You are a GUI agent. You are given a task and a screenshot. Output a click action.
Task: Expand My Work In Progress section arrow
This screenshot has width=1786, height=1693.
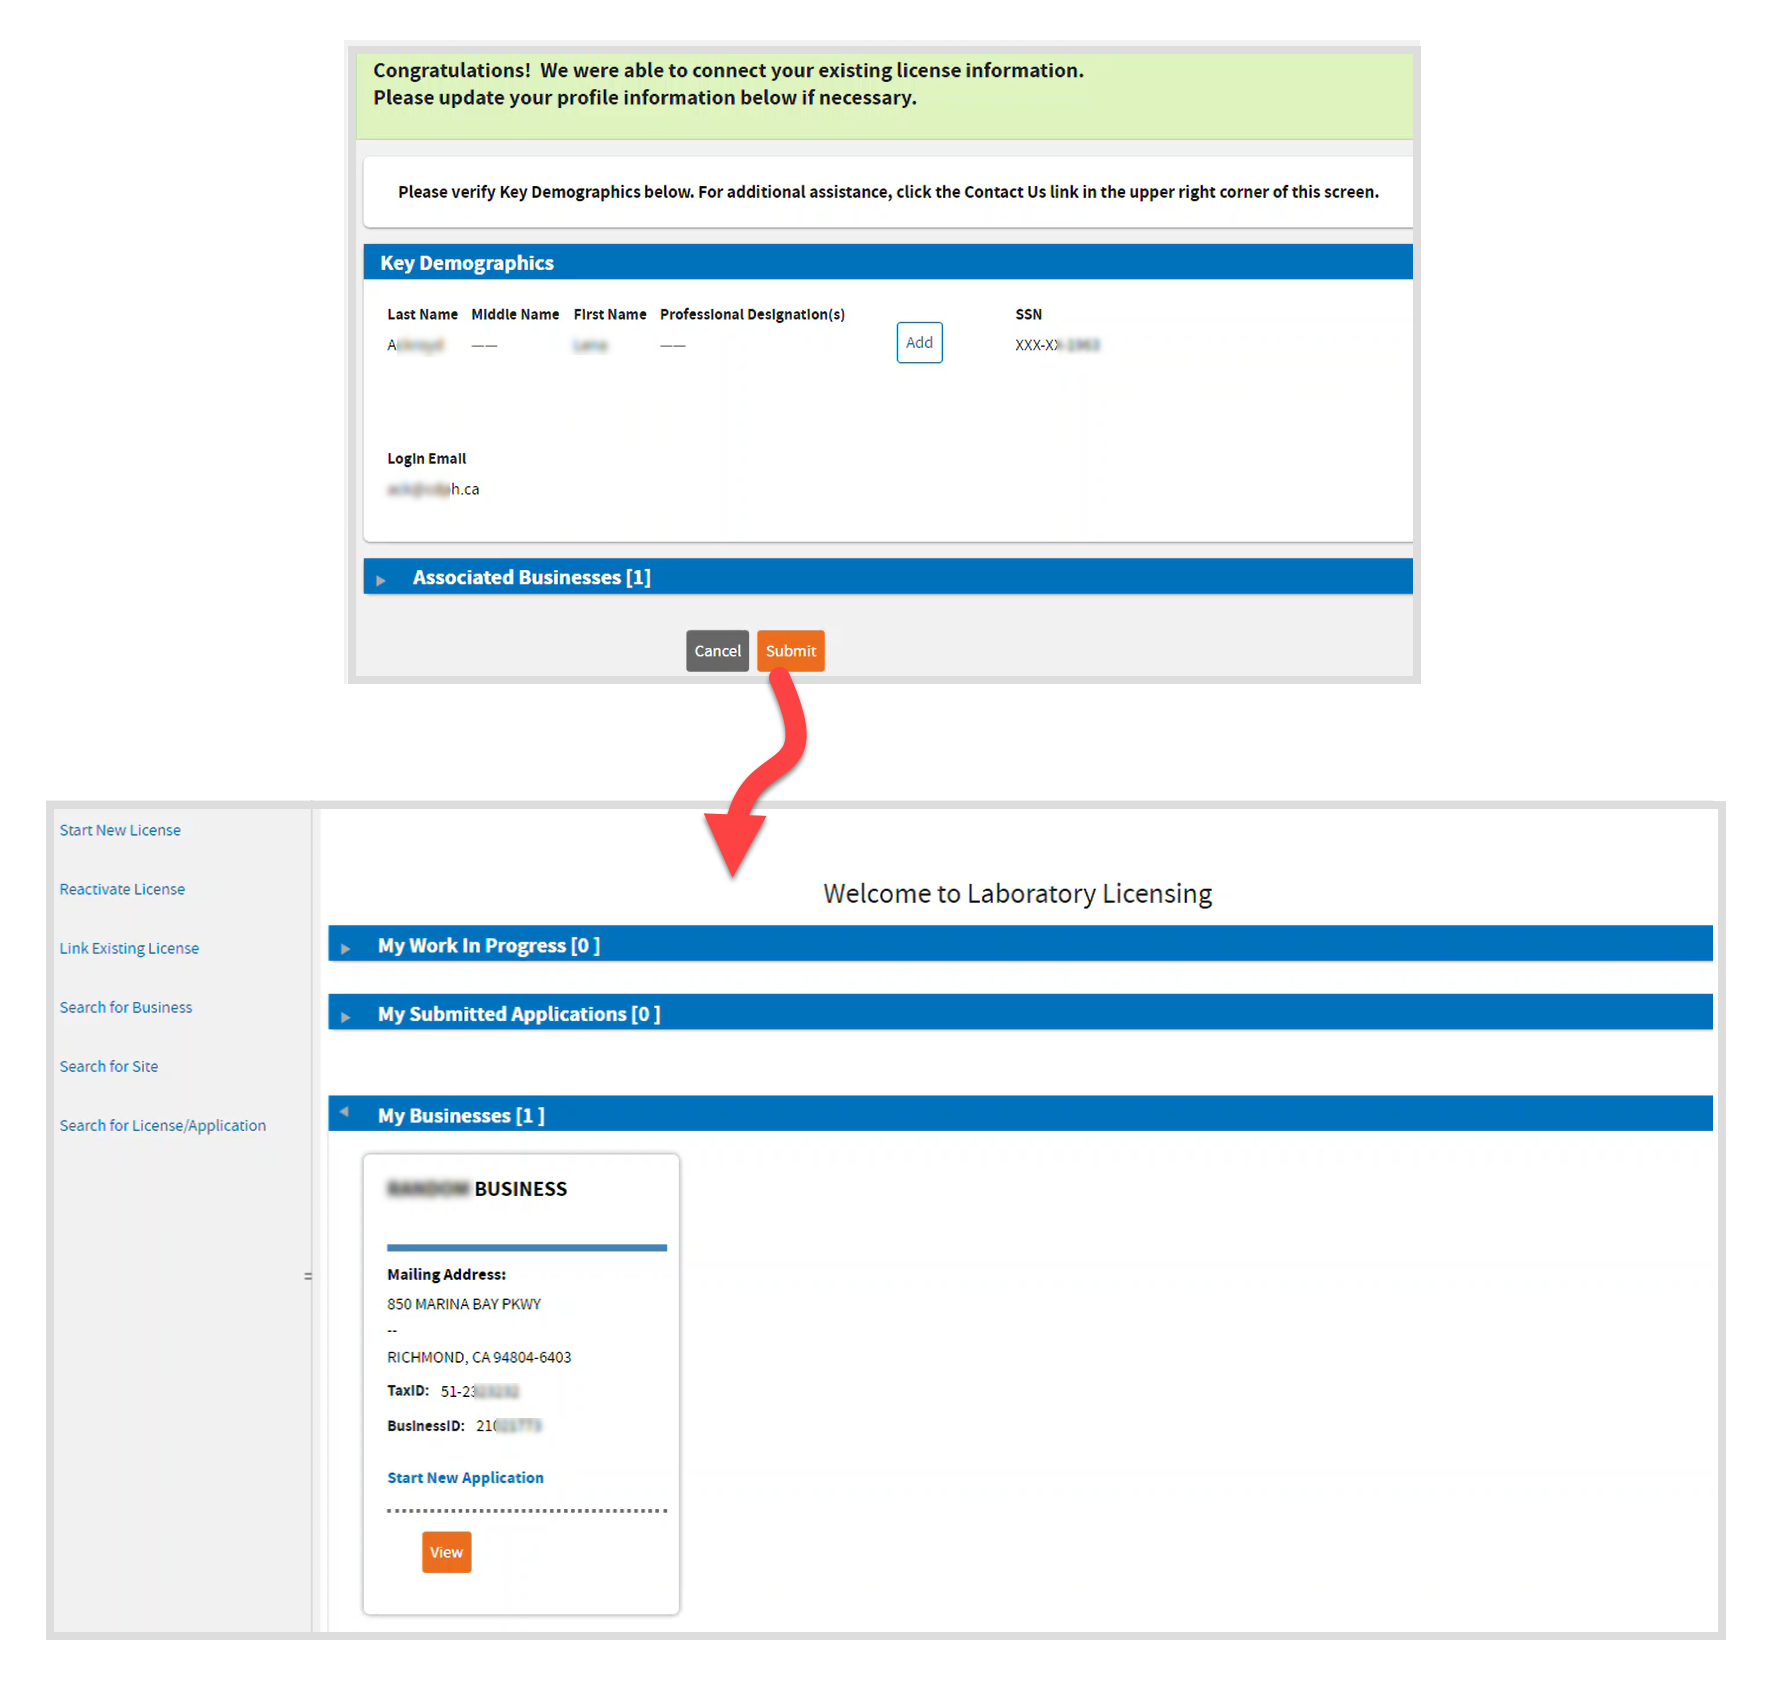(x=346, y=948)
